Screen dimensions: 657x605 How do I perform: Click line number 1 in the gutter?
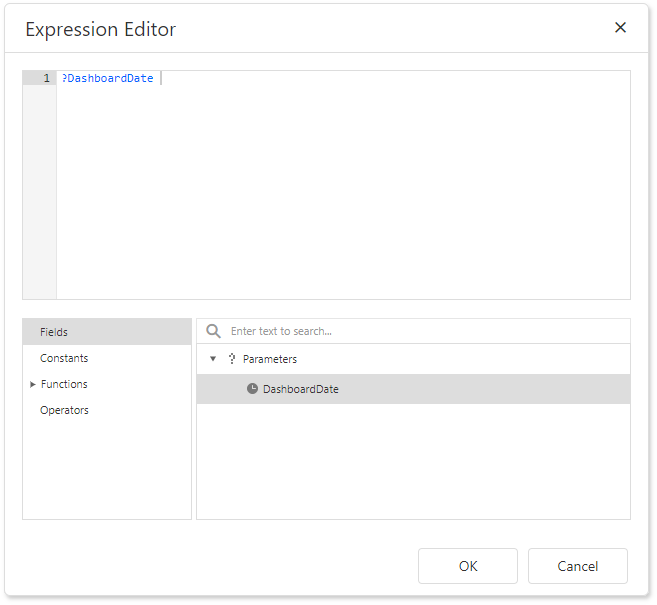click(x=45, y=78)
